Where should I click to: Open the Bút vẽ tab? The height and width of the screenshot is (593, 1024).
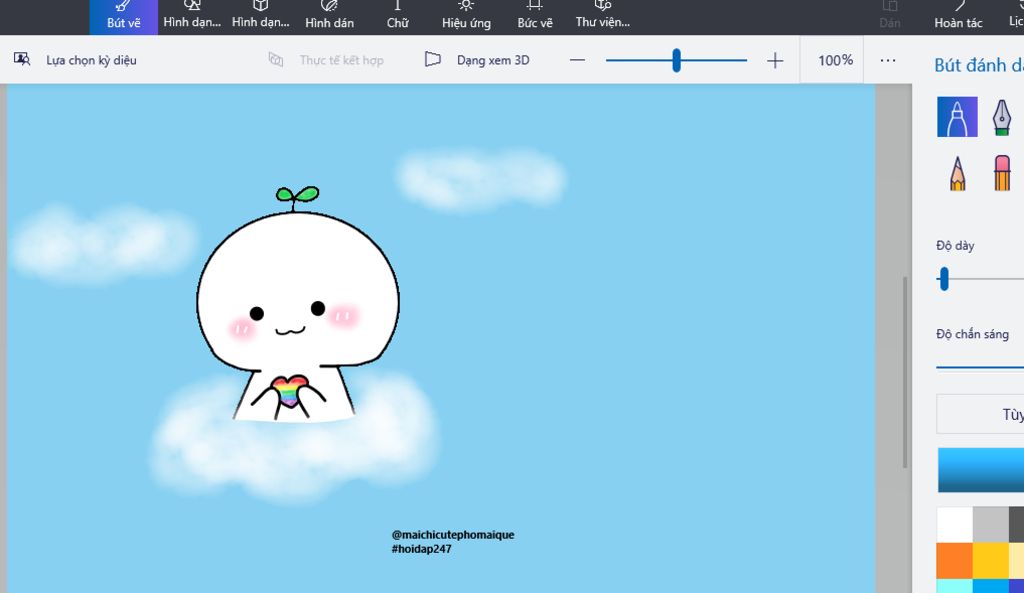pyautogui.click(x=123, y=17)
